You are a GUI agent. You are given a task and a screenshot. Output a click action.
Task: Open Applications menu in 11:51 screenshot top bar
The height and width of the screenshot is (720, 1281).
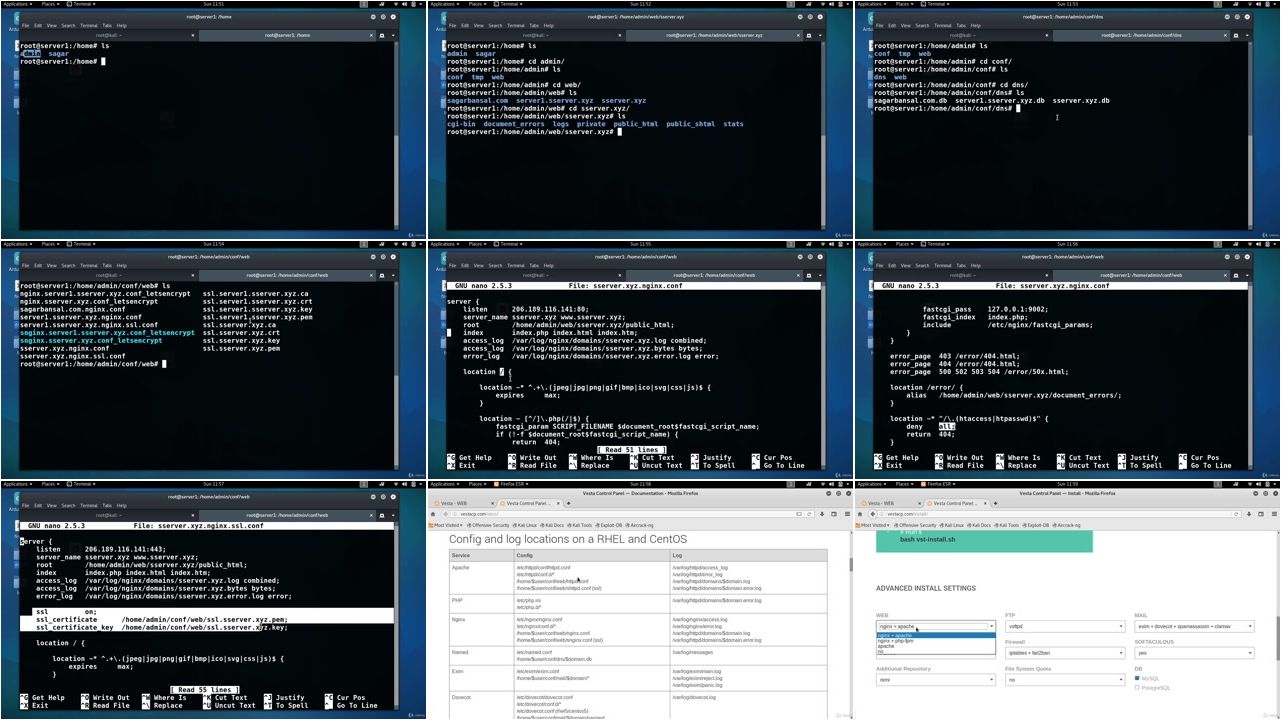click(18, 4)
